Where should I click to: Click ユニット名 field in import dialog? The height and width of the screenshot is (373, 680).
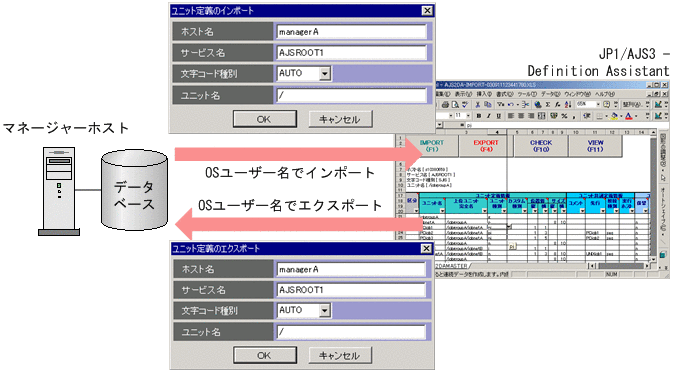coord(351,95)
